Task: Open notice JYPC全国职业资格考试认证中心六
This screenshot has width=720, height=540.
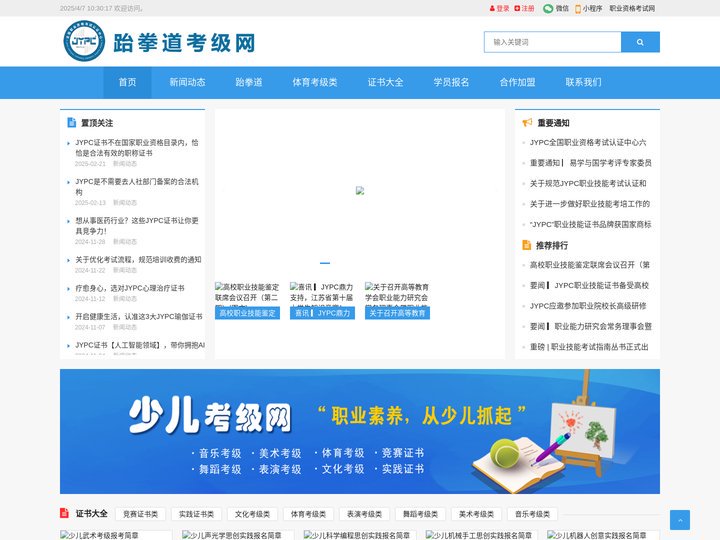Action: coord(588,143)
